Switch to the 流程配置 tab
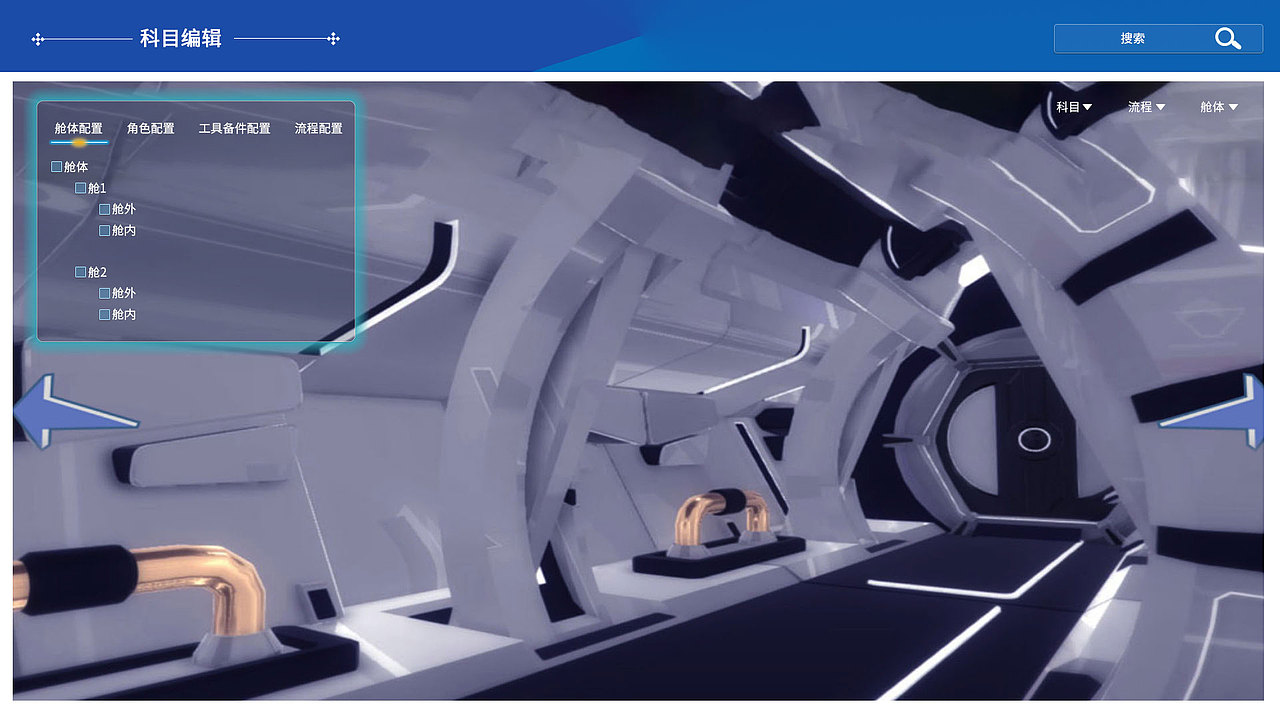Screen dimensions: 1280x720 tap(319, 129)
